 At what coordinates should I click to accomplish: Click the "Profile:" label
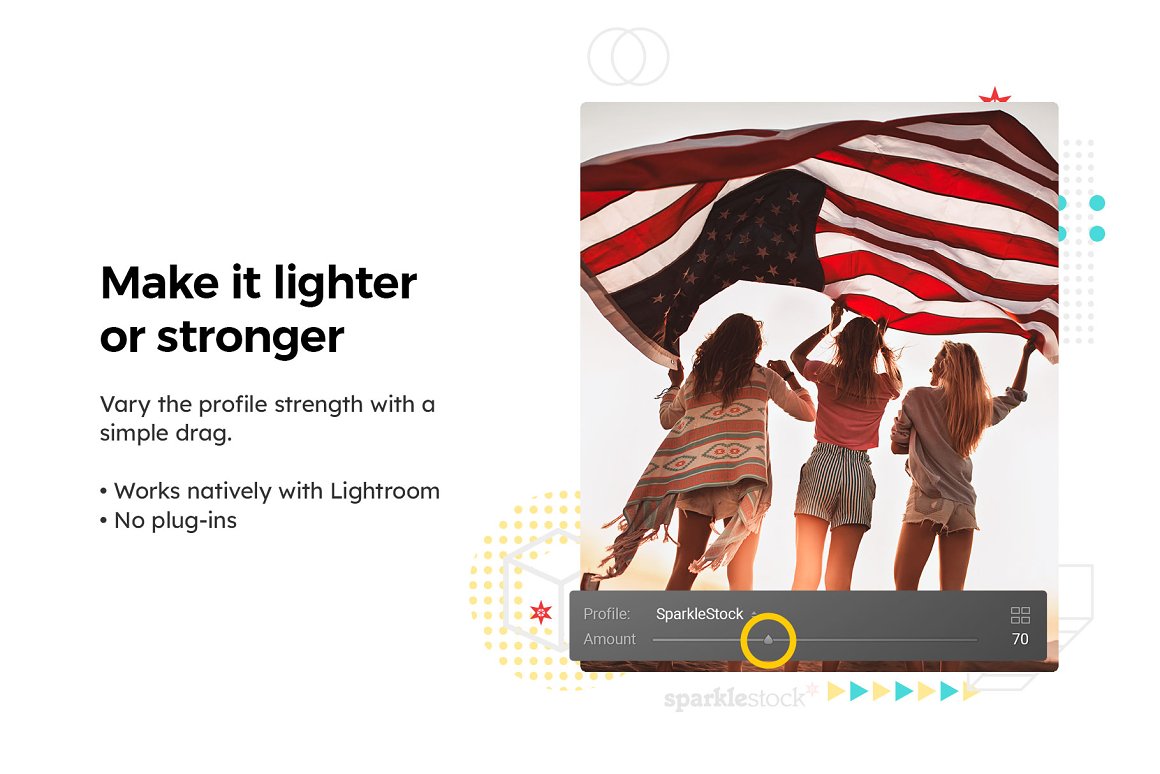607,614
